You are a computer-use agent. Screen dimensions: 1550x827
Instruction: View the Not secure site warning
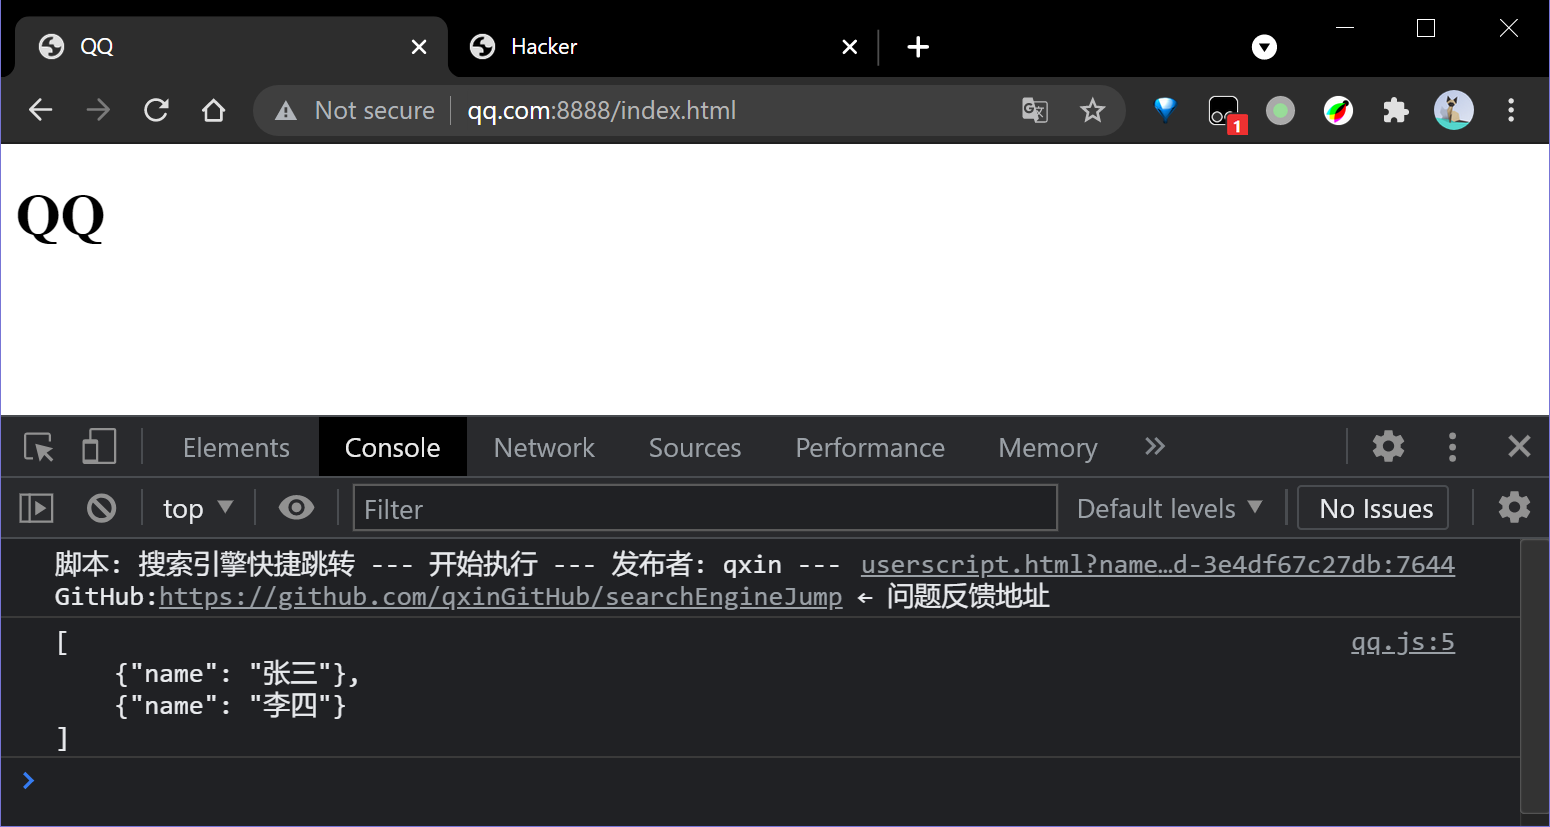coord(355,110)
